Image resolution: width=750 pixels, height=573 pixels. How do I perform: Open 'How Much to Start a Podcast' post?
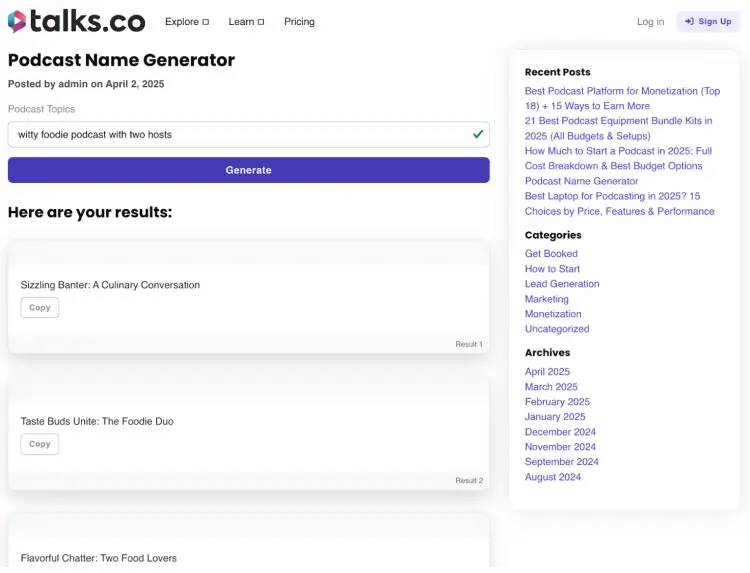coord(618,158)
